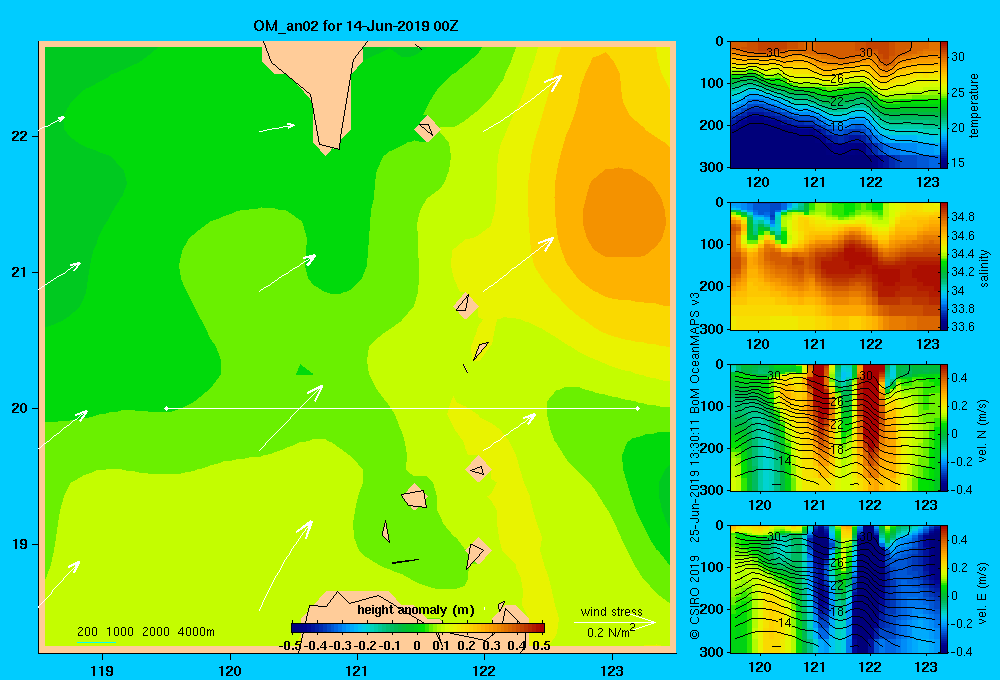Click the 18 isotherm label in temperature panel

(837, 127)
